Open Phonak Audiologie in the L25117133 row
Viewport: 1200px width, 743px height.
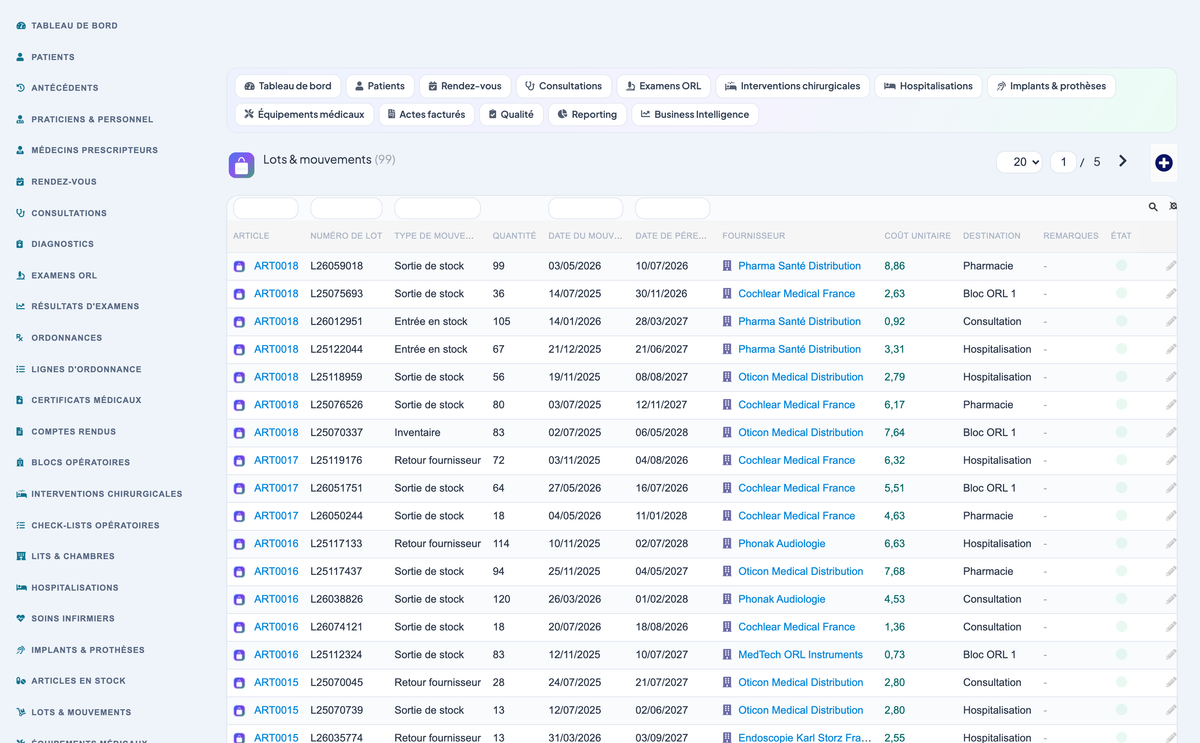781,544
